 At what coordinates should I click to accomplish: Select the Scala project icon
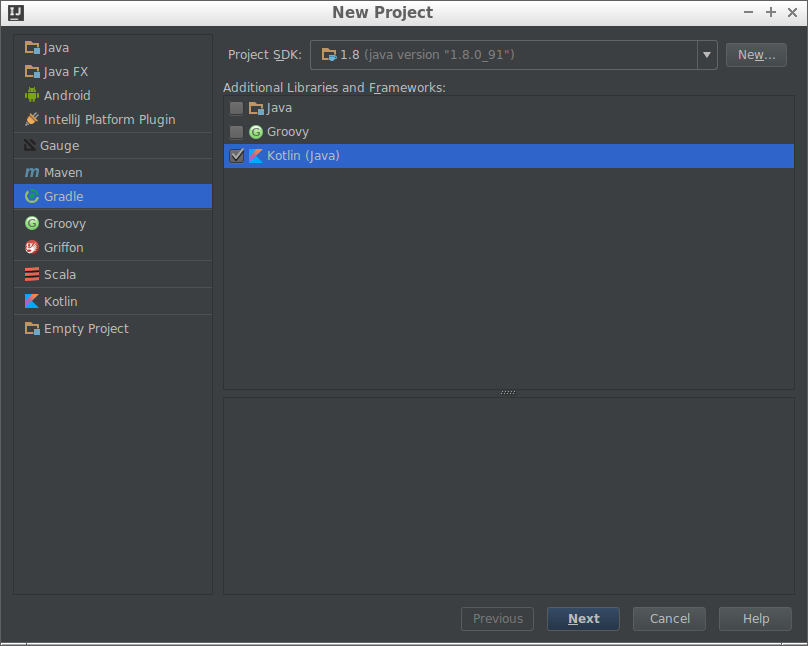point(32,275)
